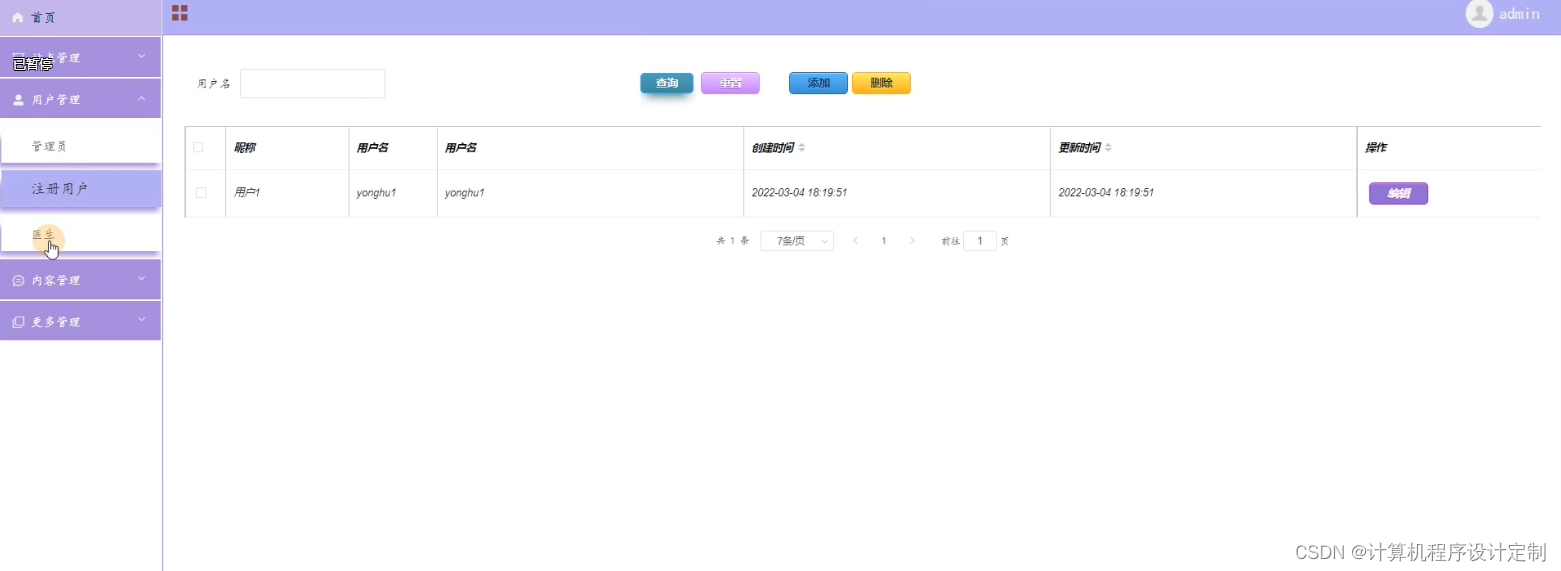Open the 7条/页 page size dropdown
The image size is (1561, 571).
pyautogui.click(x=797, y=241)
